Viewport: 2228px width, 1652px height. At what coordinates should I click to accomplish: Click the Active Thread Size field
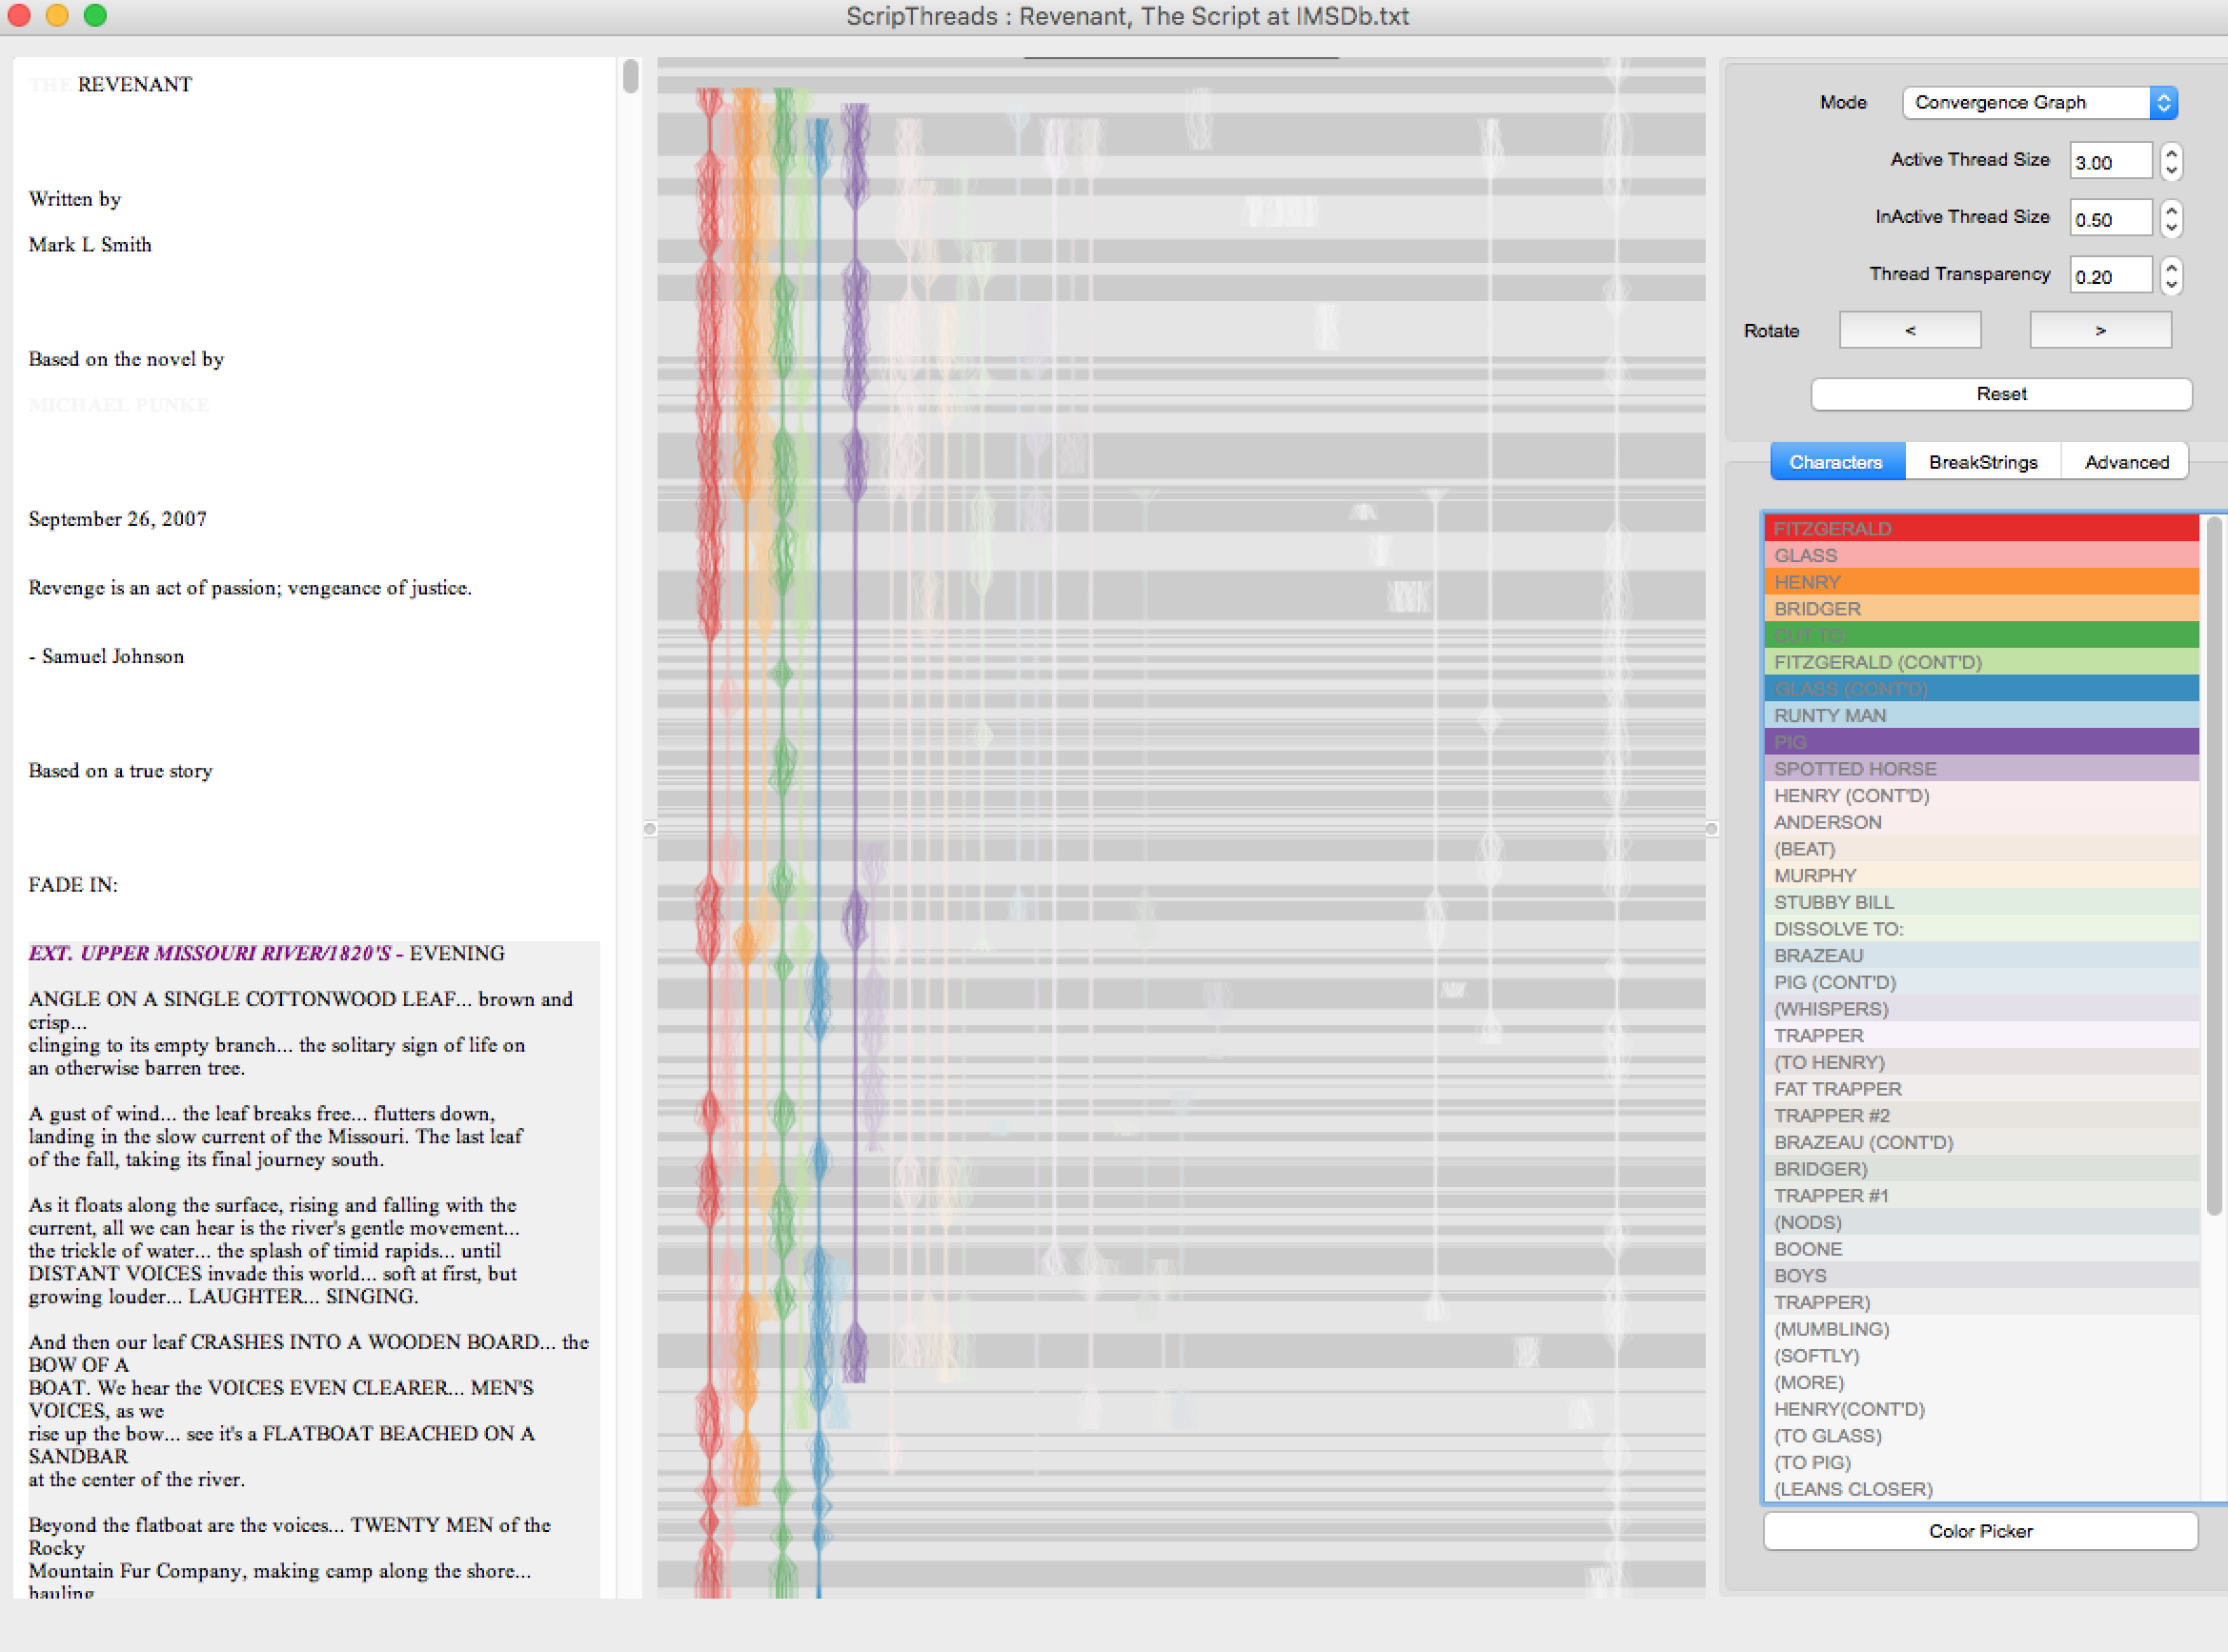[x=2110, y=161]
